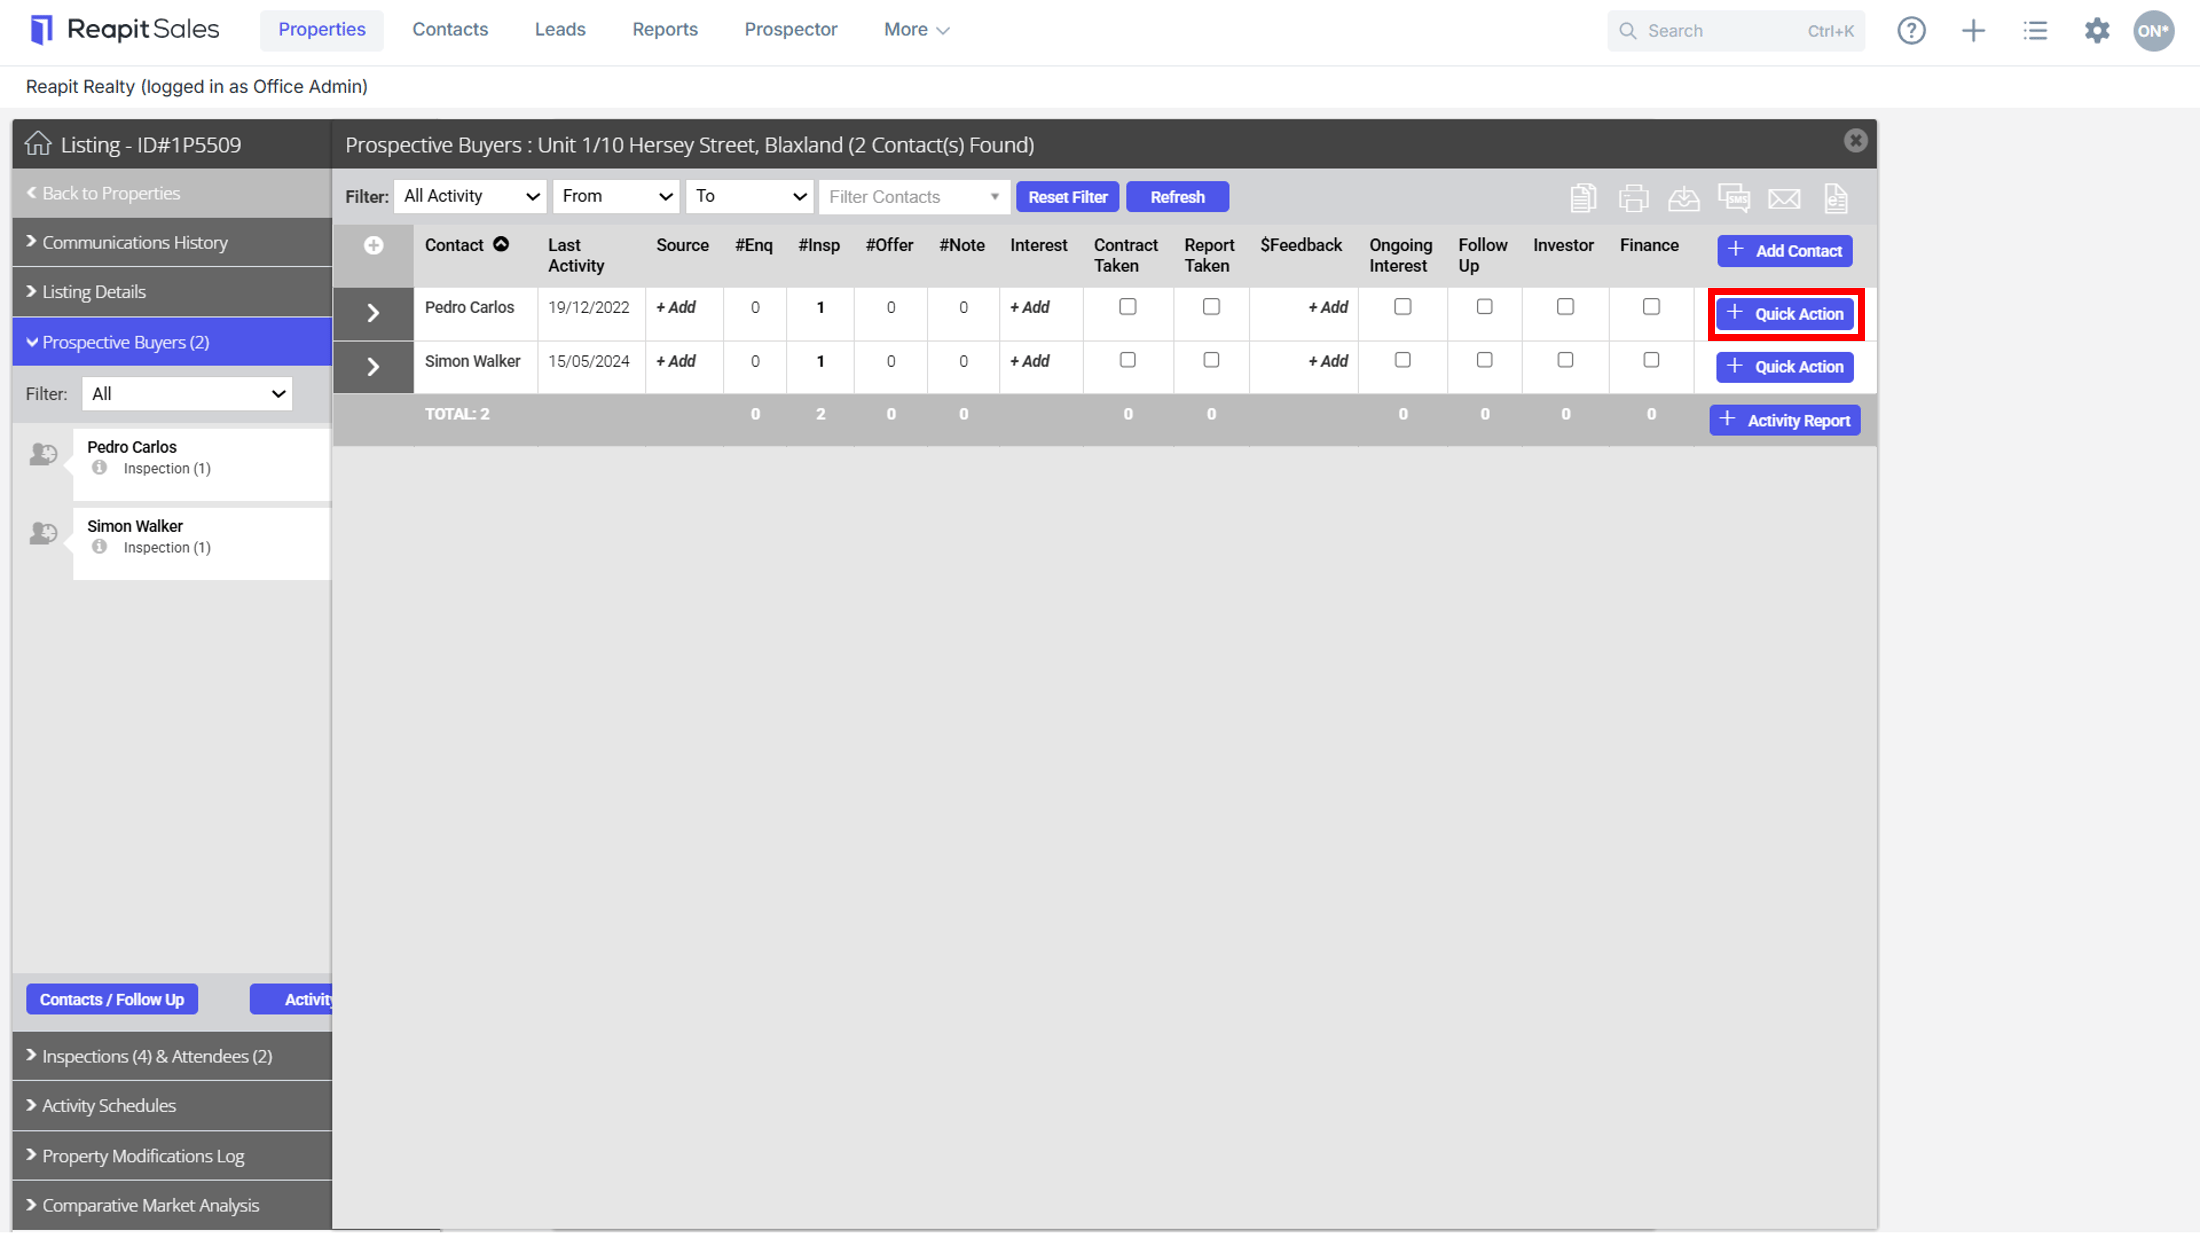Open the Reports menu tab
This screenshot has height=1238, width=2200.
click(665, 30)
